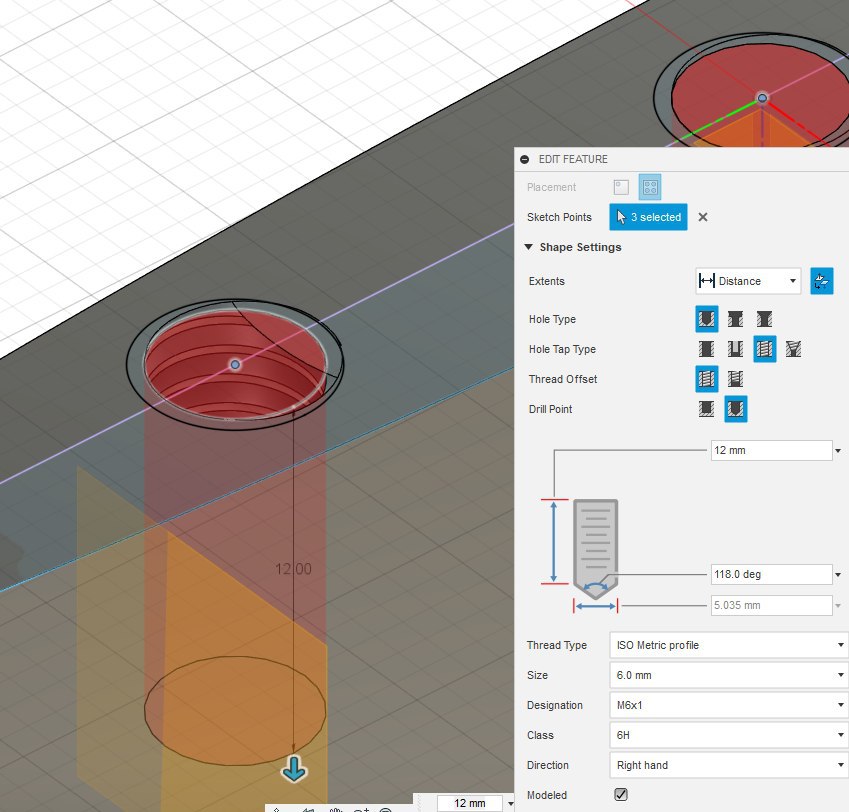Choose the Counterbore hole type icon
Viewport: 849px width, 812px height.
click(735, 319)
